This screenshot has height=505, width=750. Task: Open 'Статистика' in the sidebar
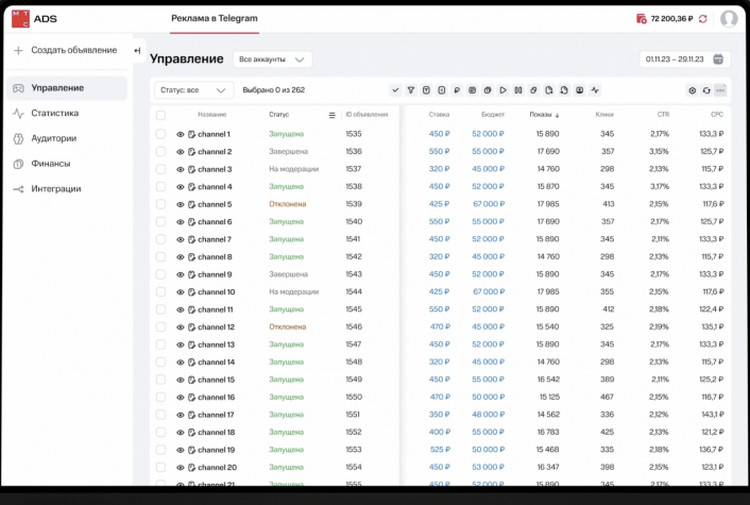(55, 113)
